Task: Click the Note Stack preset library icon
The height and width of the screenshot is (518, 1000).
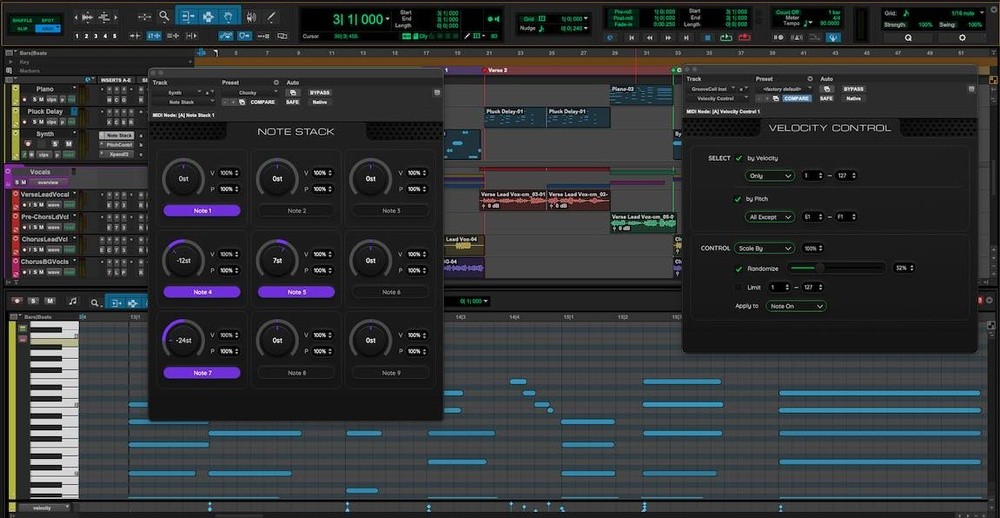Action: [276, 82]
